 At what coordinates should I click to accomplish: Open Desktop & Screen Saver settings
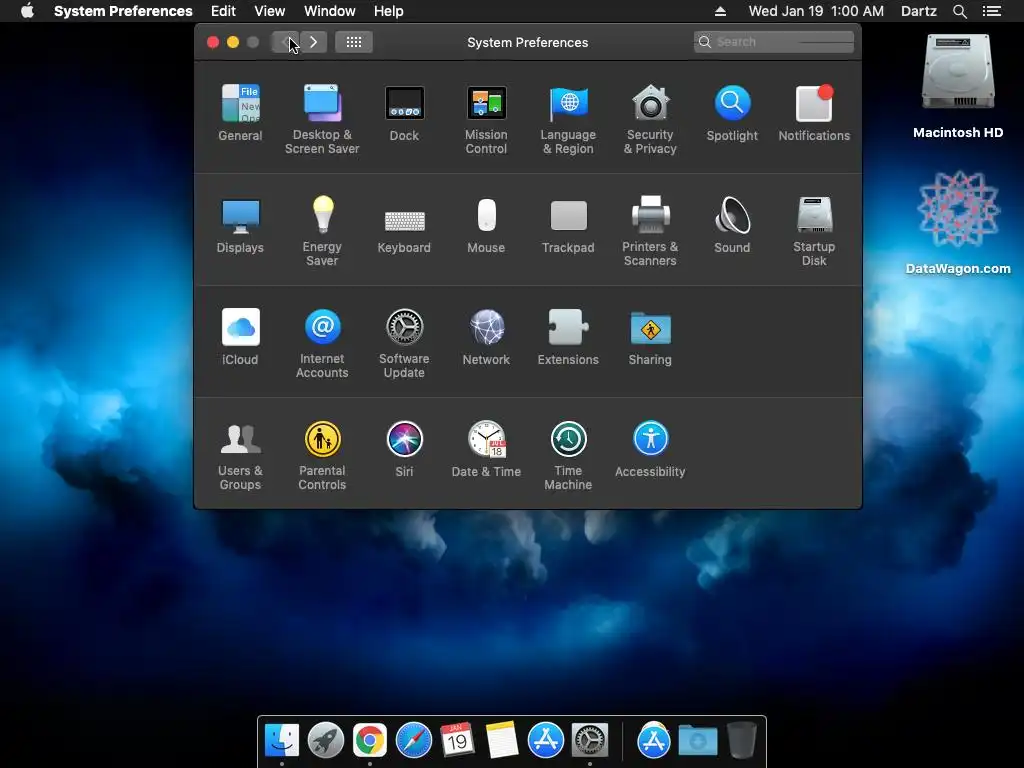(x=322, y=119)
